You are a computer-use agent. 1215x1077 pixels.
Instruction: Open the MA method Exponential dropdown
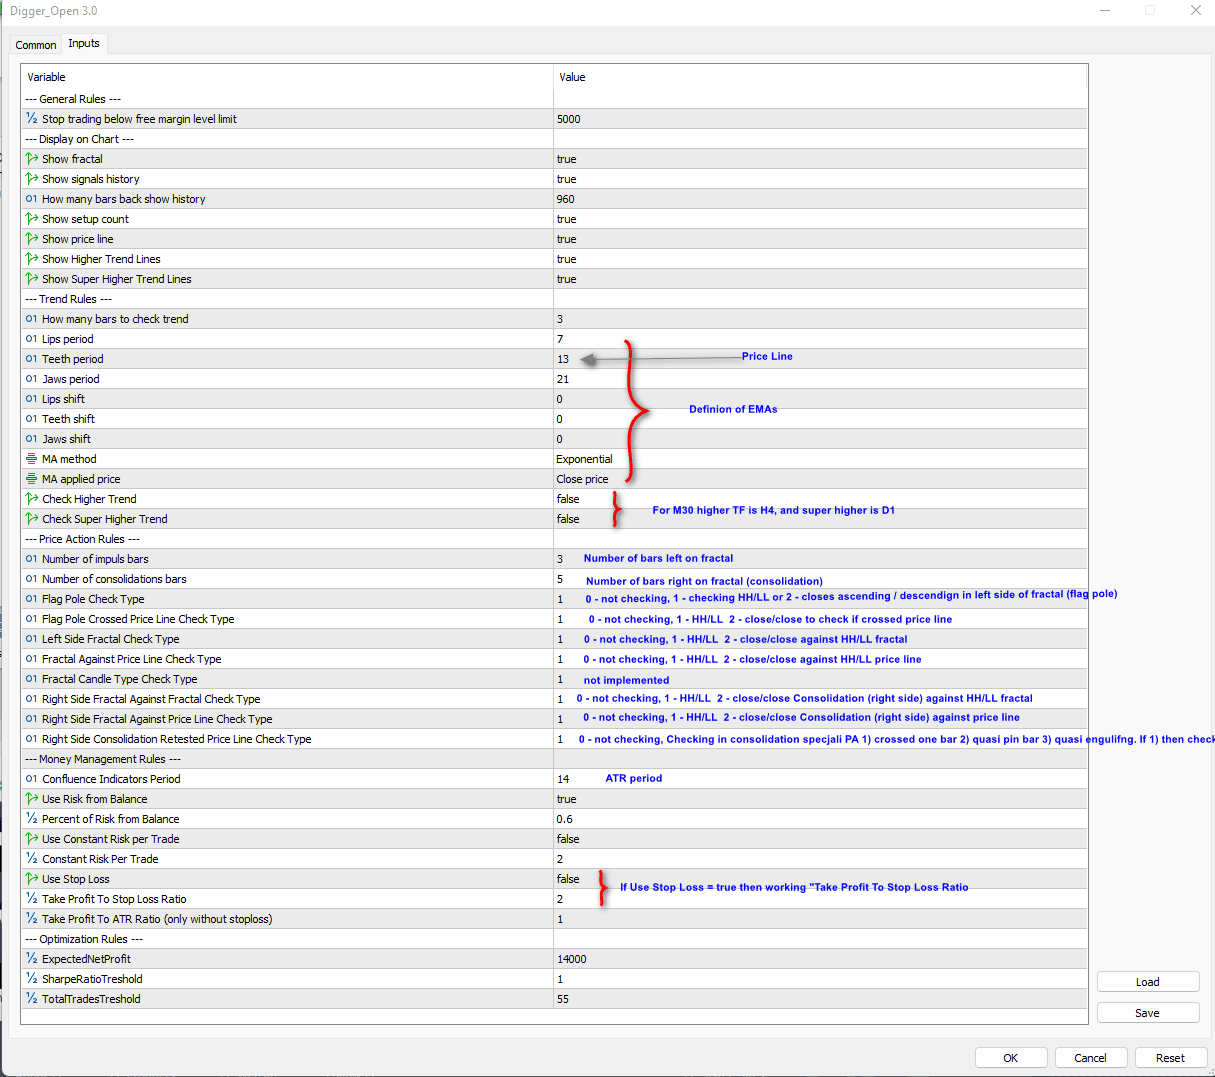(x=820, y=459)
